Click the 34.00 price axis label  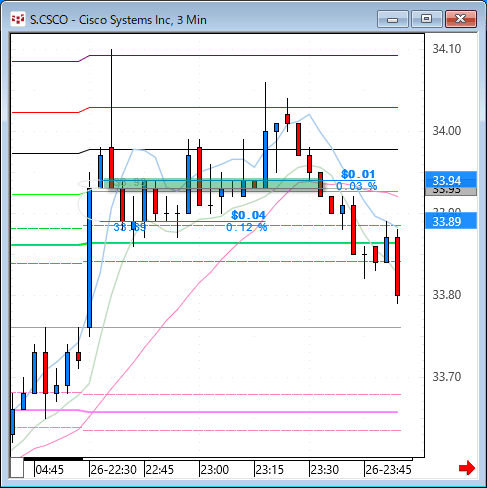click(447, 131)
